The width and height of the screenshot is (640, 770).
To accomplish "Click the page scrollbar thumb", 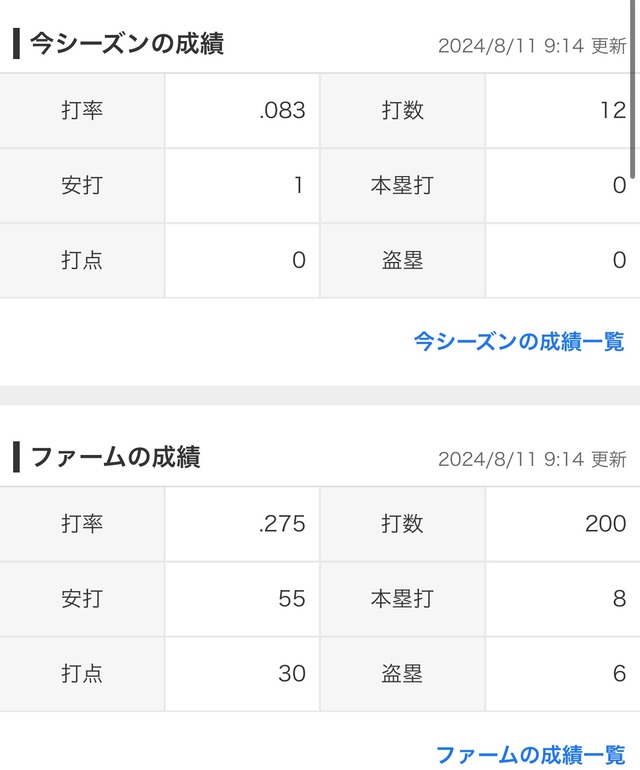I will 633,88.
